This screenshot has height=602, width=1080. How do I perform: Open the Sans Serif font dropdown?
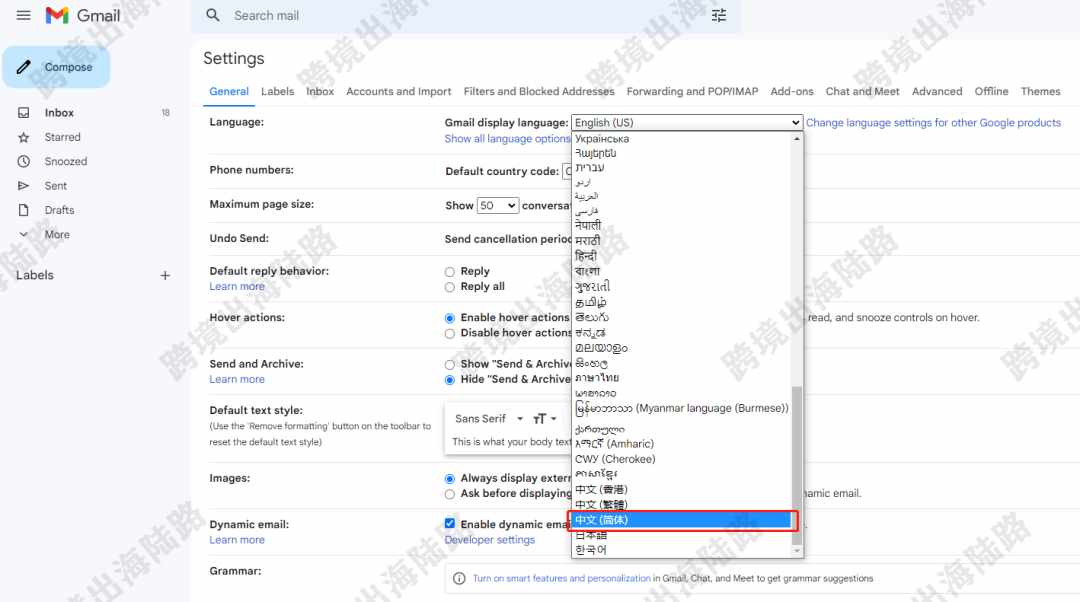tap(489, 419)
